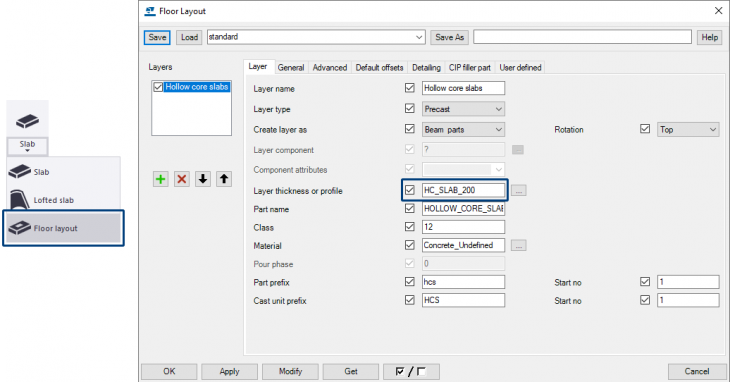Click the Save As button
Viewport: 730px width, 382px height.
tap(450, 37)
